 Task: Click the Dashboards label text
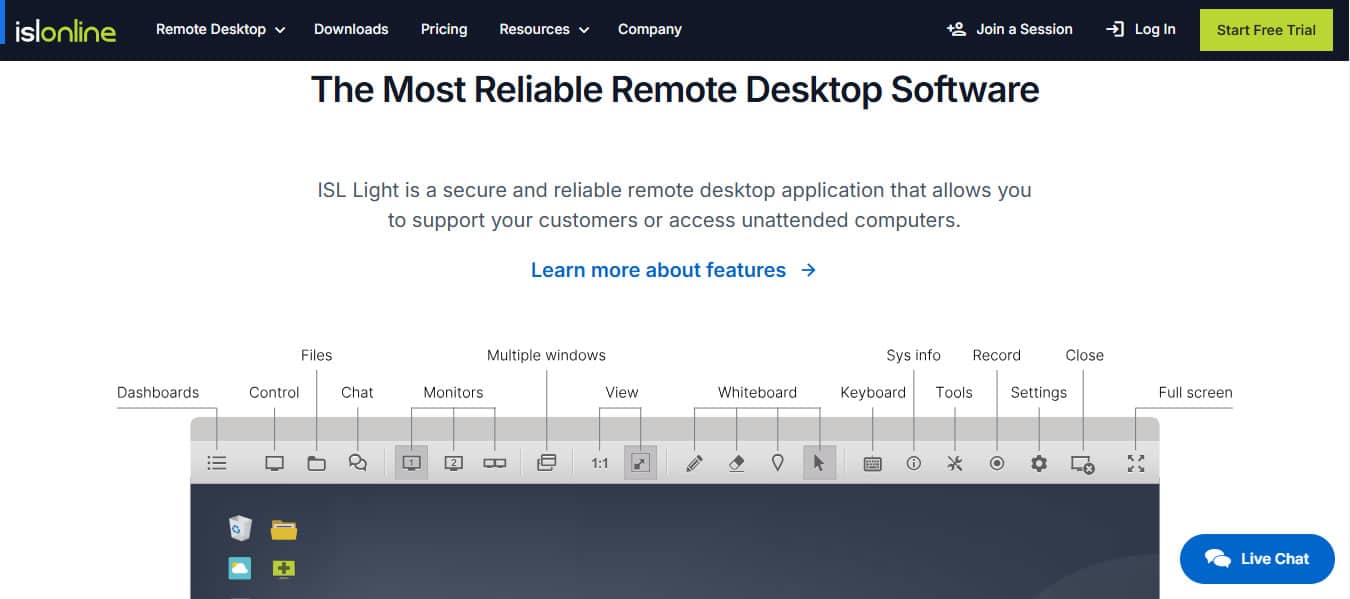(158, 392)
